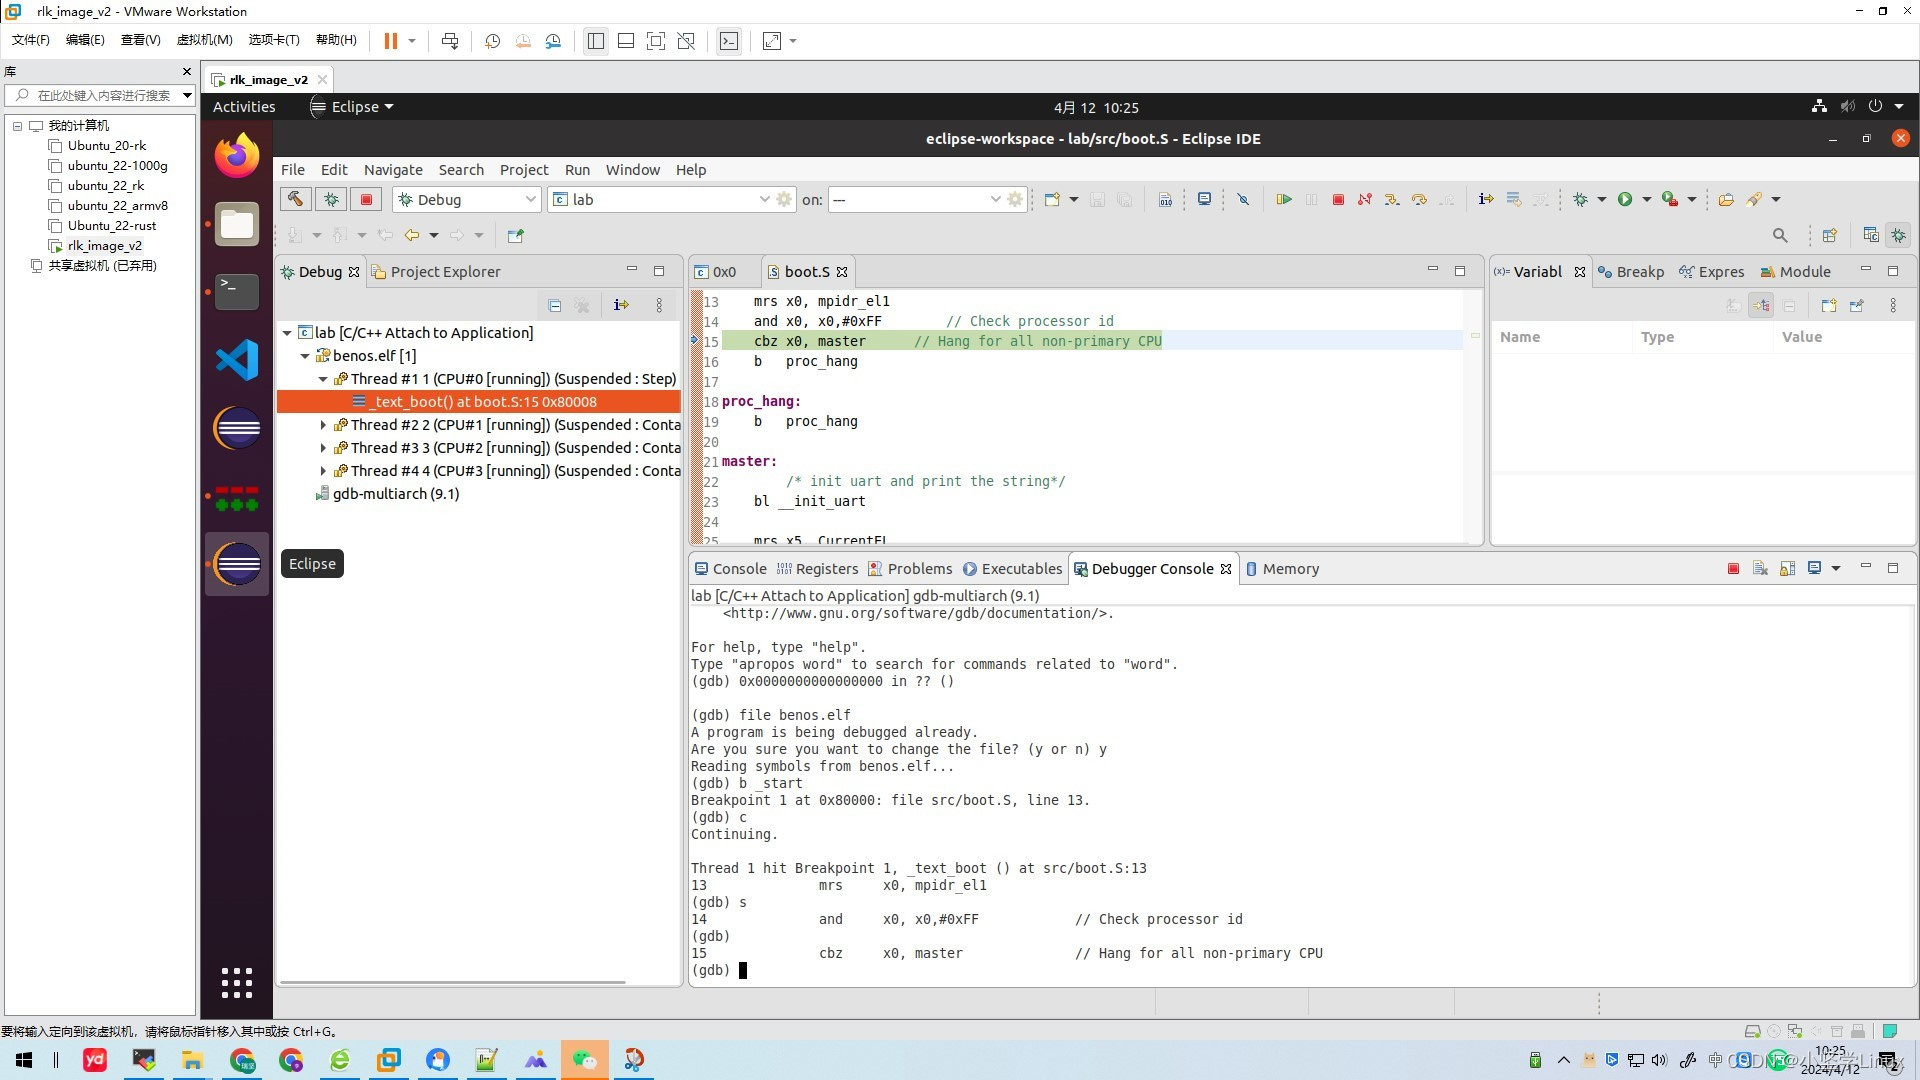
Task: Collapse Thread #1 tree node
Action: click(323, 380)
